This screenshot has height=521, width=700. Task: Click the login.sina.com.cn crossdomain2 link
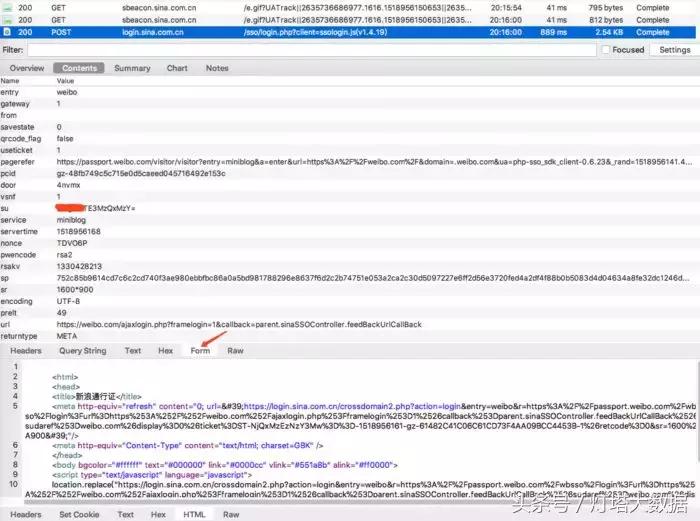(352, 406)
